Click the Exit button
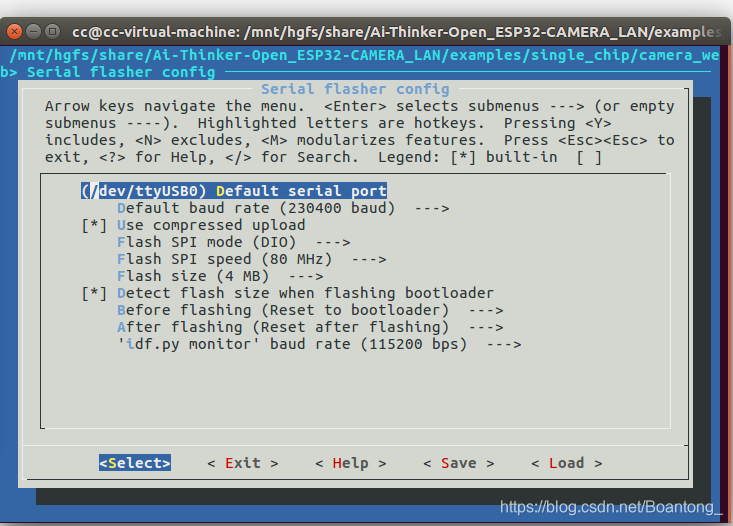This screenshot has width=733, height=526. [x=243, y=463]
